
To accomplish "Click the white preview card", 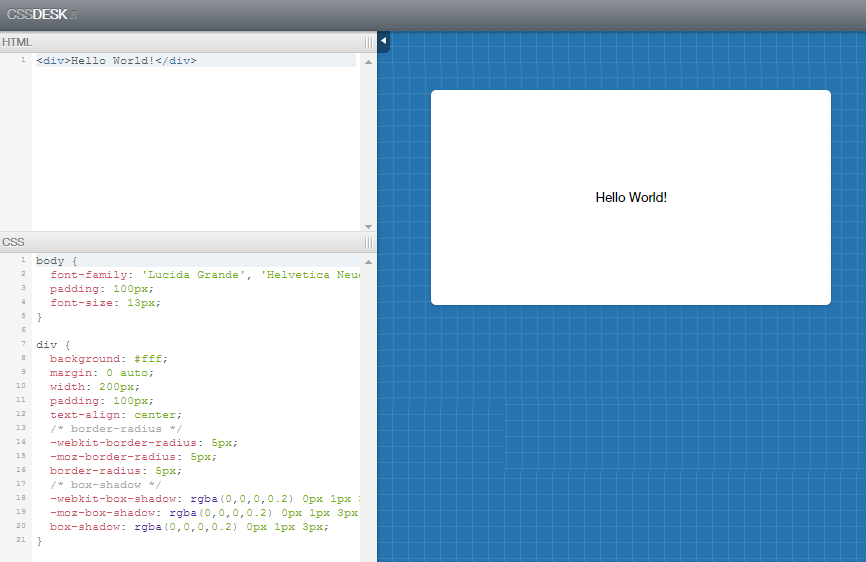I will pos(631,197).
